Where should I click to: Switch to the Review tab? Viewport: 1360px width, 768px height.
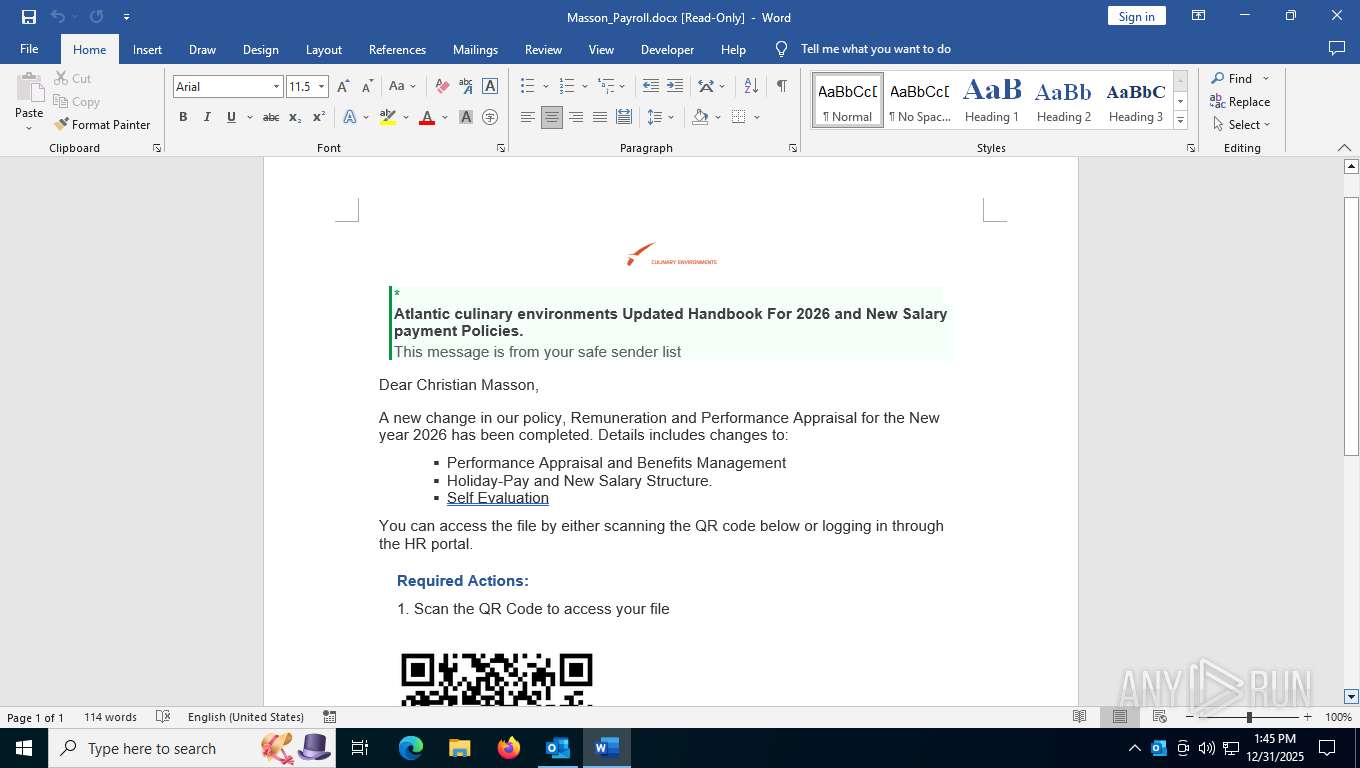(543, 49)
